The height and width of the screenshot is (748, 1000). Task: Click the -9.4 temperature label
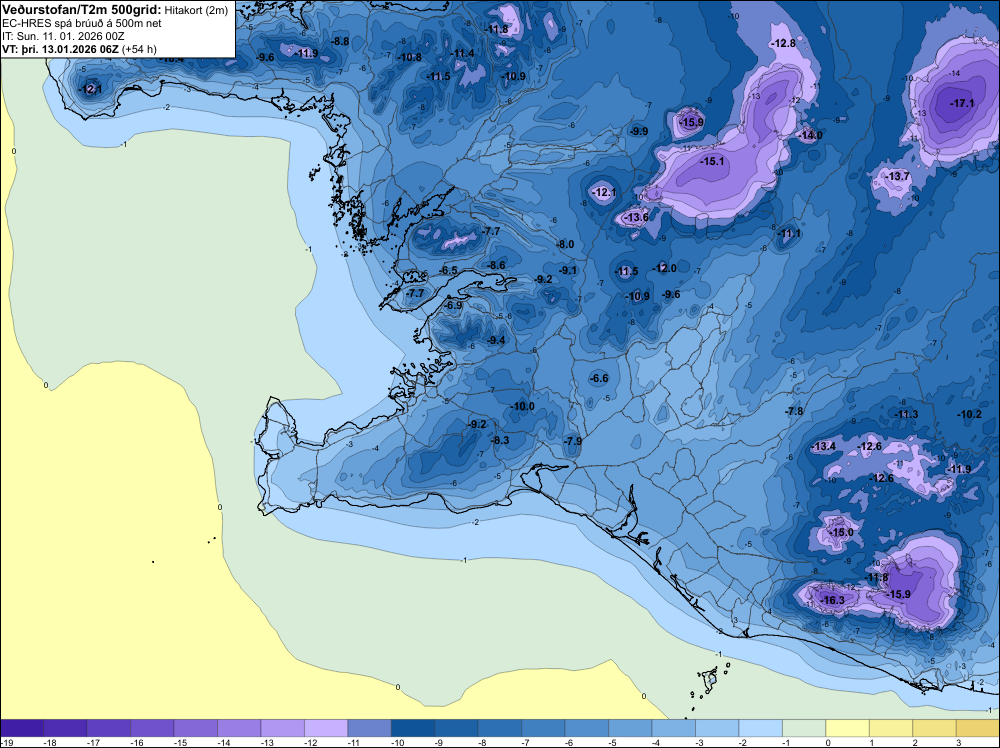pyautogui.click(x=496, y=341)
